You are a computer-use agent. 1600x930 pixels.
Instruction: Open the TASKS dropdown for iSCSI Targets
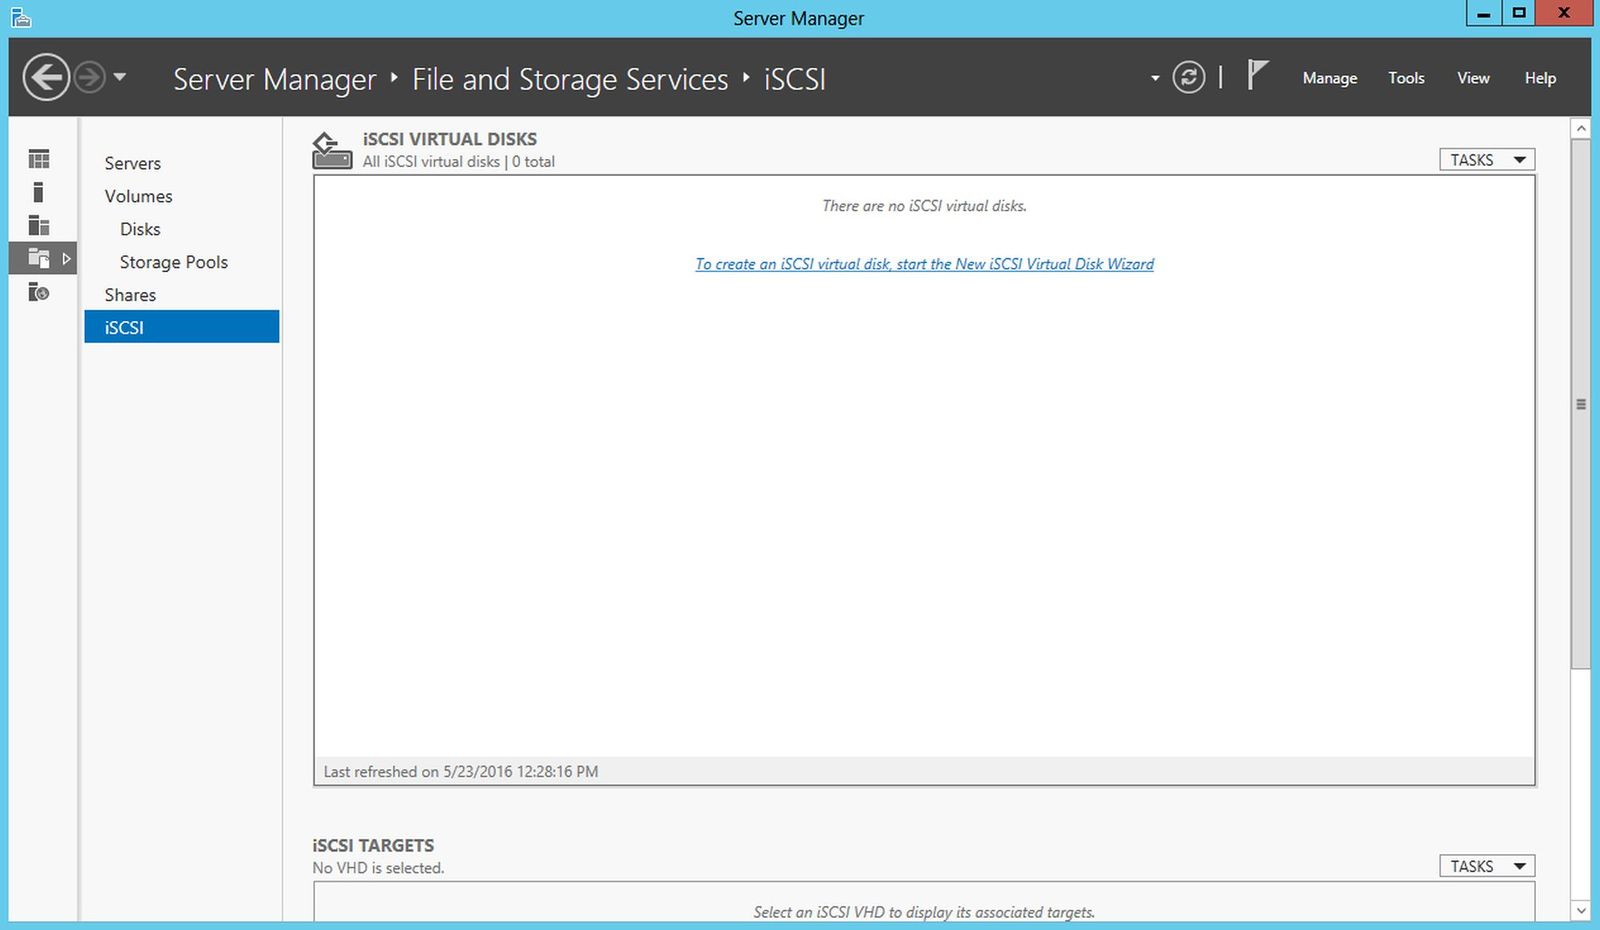point(1487,866)
